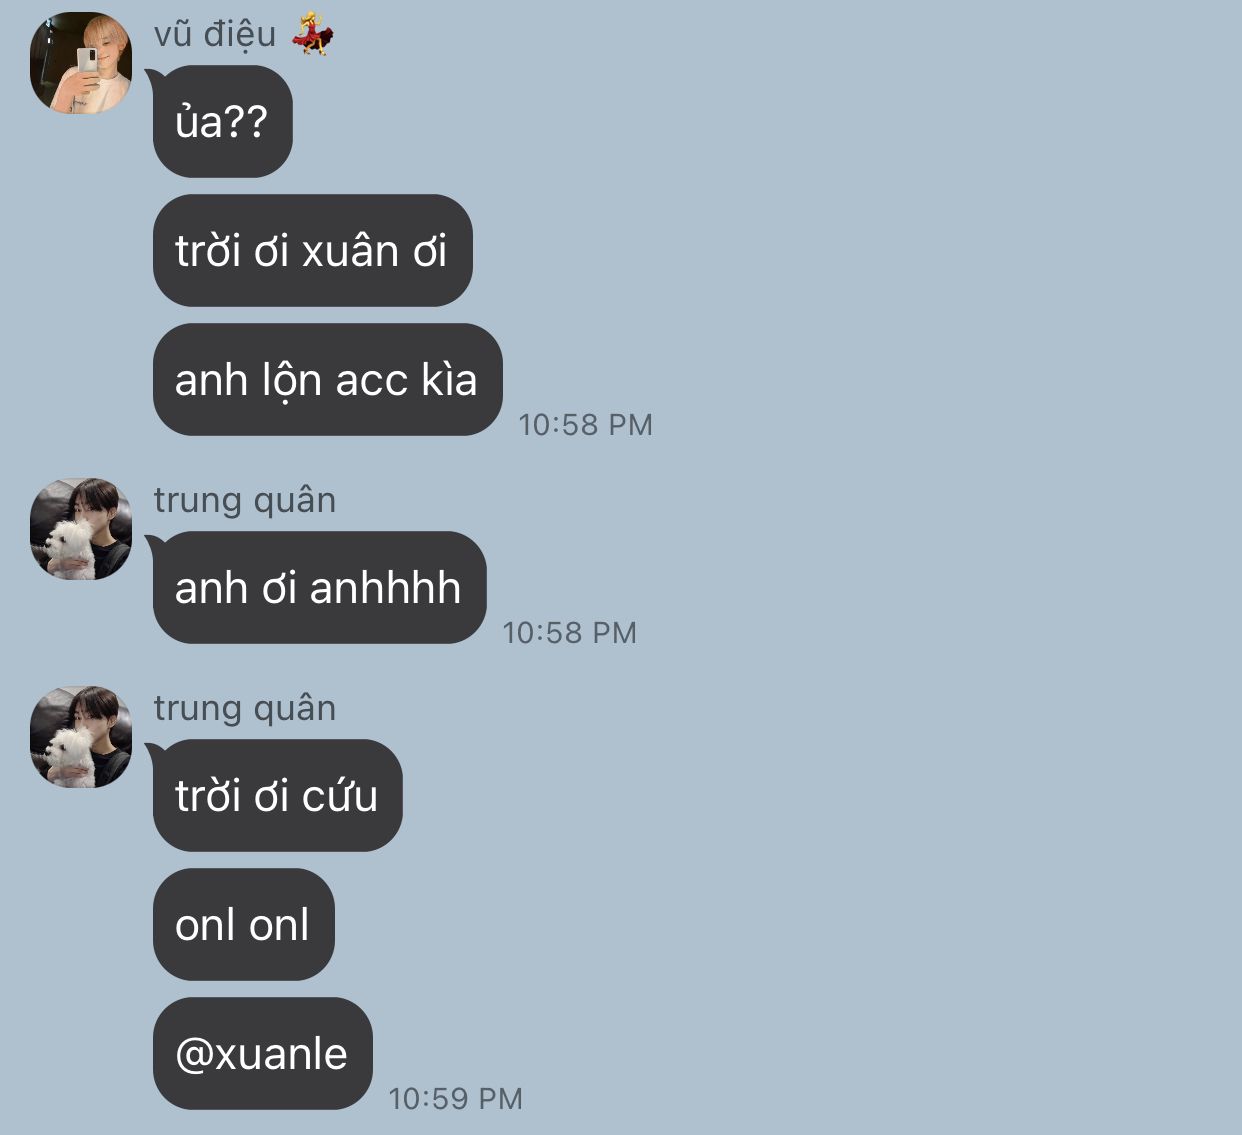The height and width of the screenshot is (1135, 1242).
Task: Click the second trung quân sender name
Action: click(245, 708)
